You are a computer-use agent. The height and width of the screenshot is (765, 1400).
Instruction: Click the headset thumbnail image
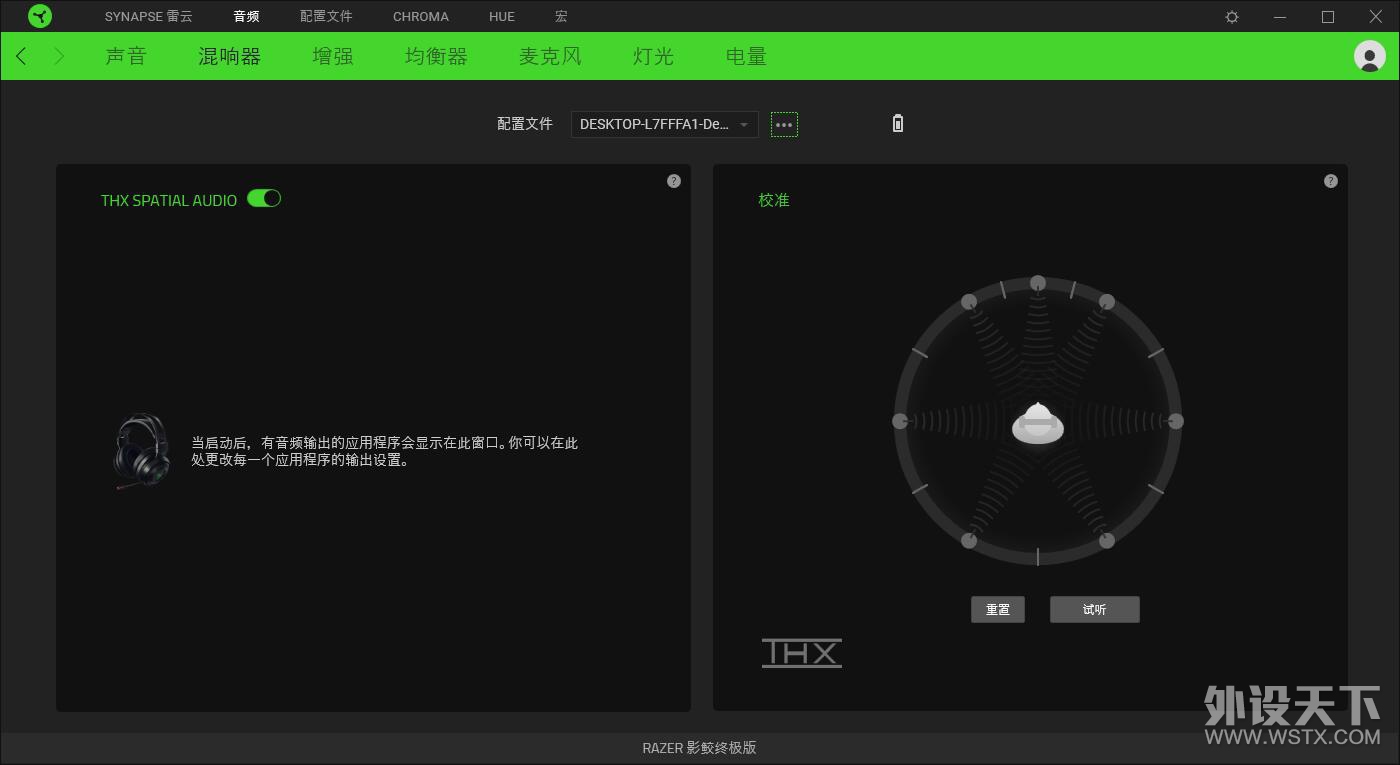142,451
